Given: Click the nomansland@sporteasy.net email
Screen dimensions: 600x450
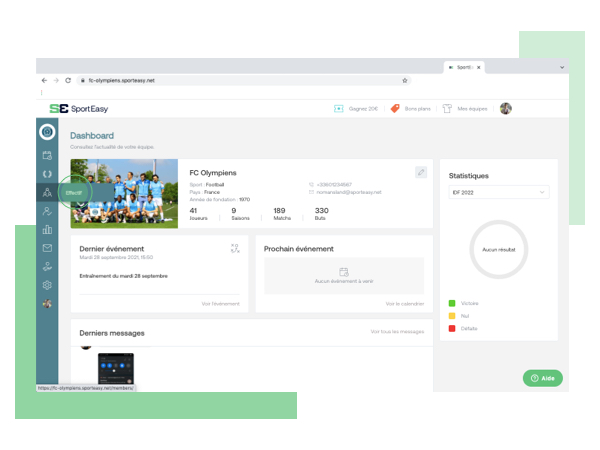Looking at the screenshot, I should tap(349, 192).
